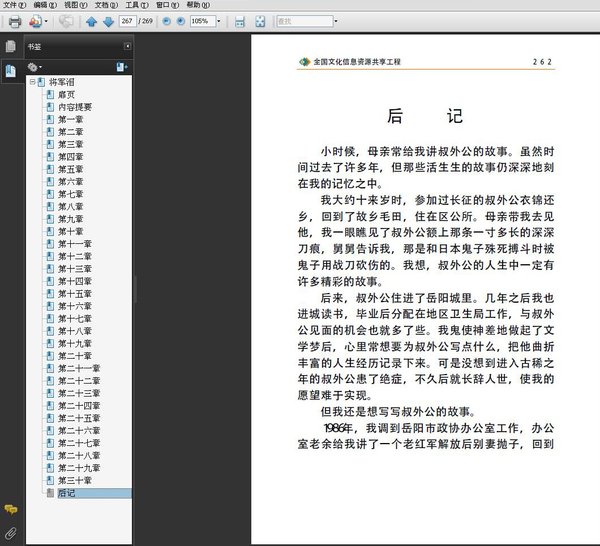Open the Pages thumbnail panel icon
This screenshot has height=546, width=600.
point(11,46)
